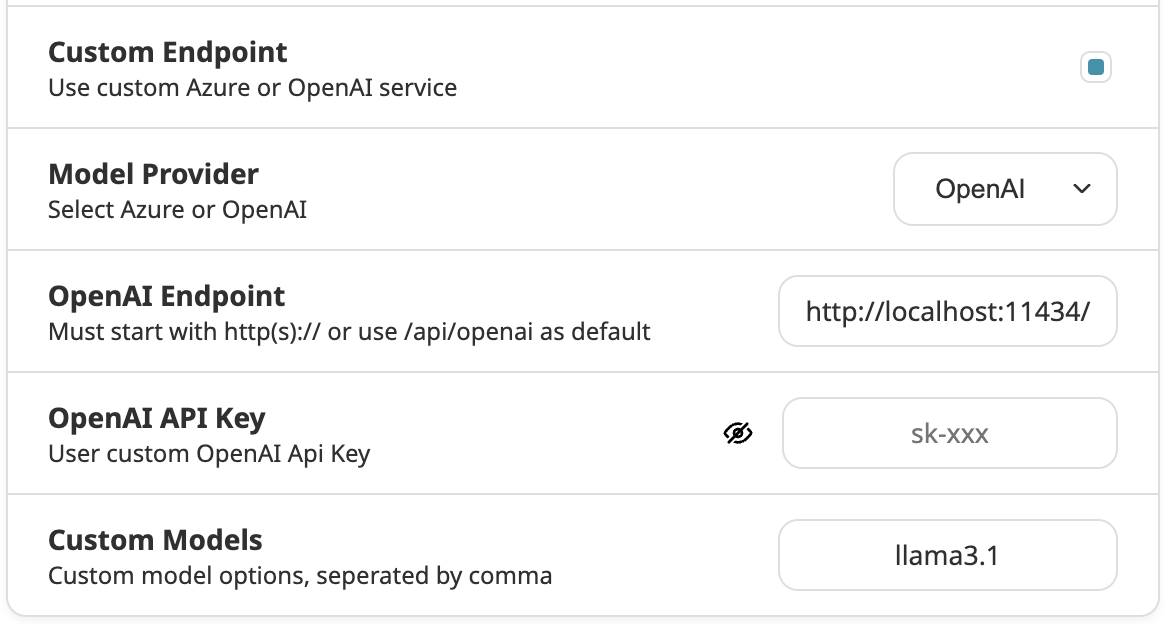Click the Custom Endpoint heading

(168, 52)
